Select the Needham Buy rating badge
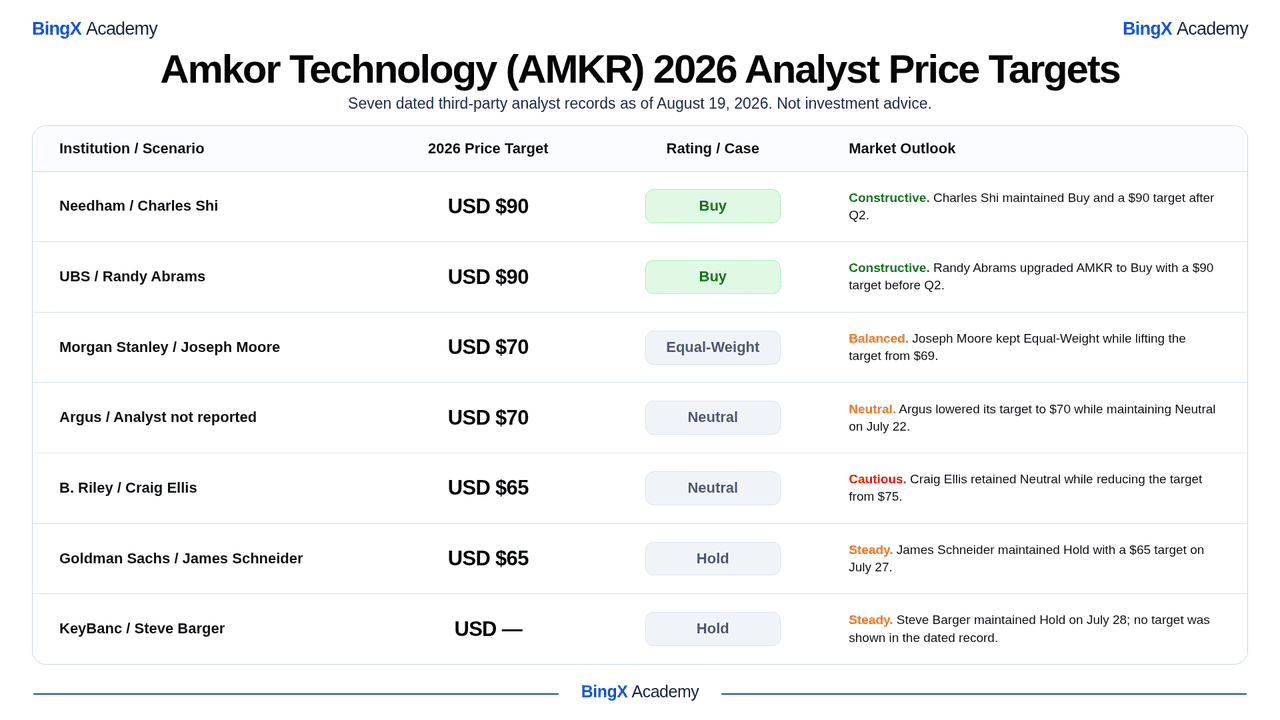 tap(713, 206)
